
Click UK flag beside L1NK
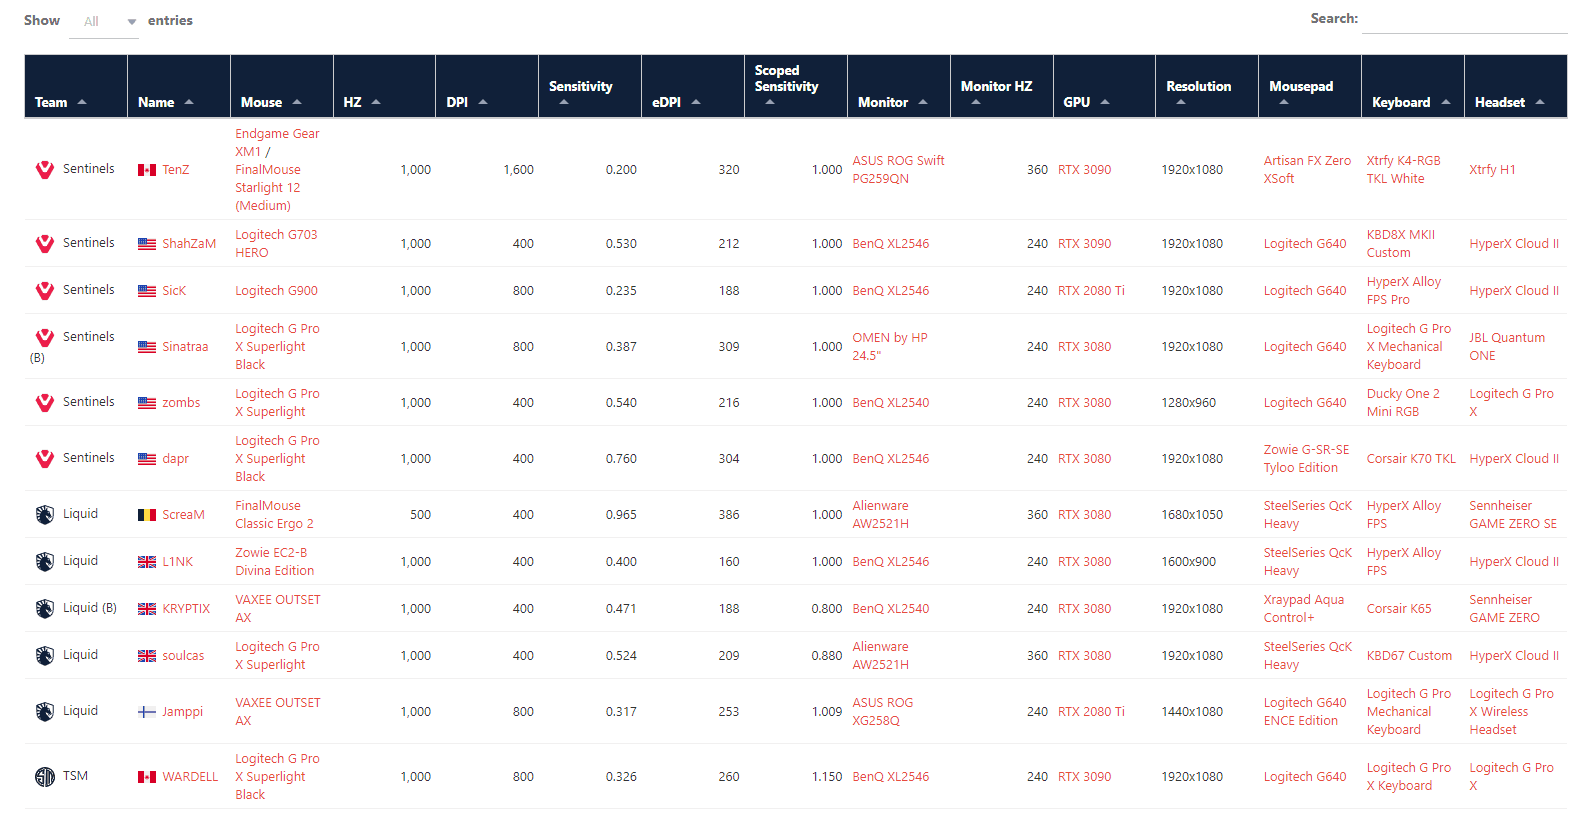point(147,562)
